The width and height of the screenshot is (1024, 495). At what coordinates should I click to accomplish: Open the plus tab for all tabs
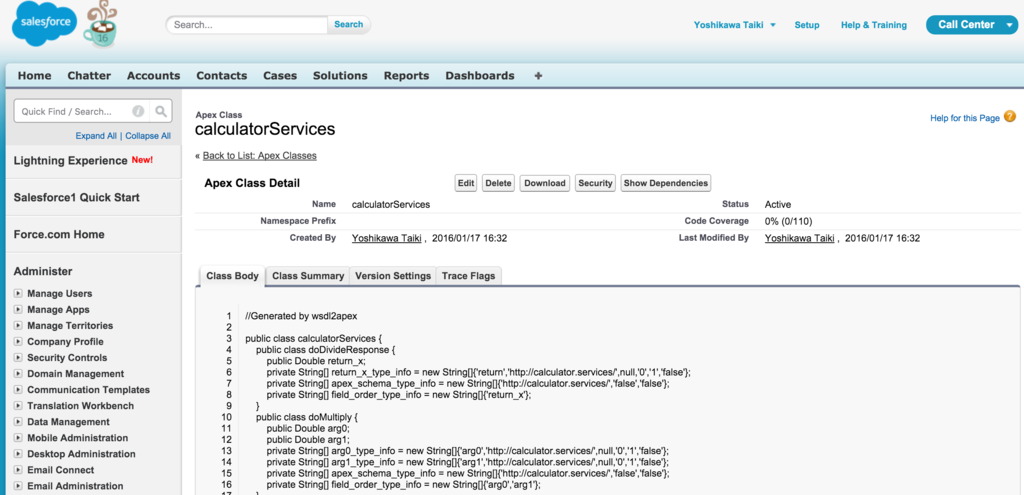click(x=538, y=76)
